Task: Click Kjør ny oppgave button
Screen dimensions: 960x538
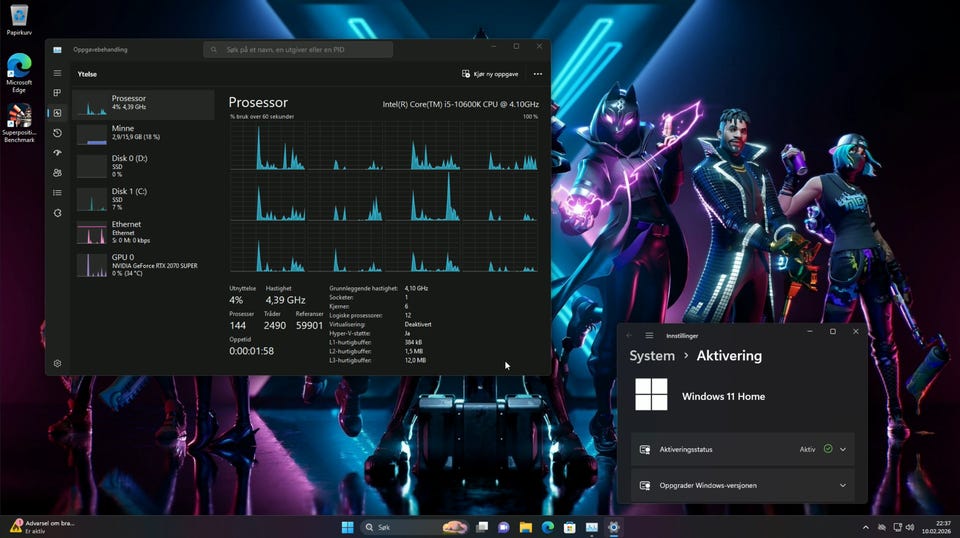Action: pyautogui.click(x=490, y=74)
